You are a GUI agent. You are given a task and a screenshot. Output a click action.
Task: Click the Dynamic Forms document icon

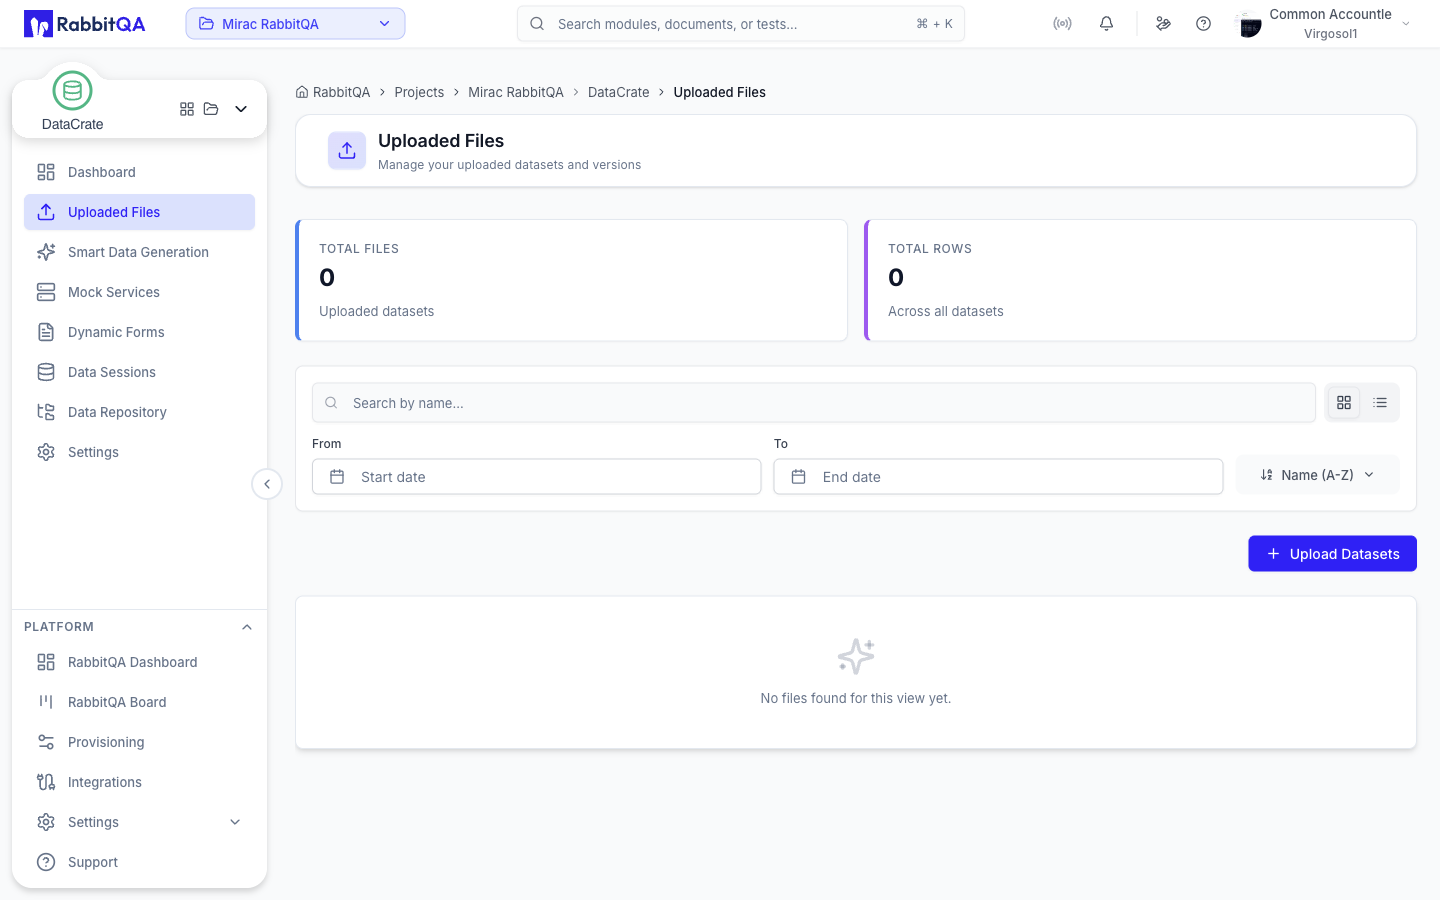coord(46,332)
